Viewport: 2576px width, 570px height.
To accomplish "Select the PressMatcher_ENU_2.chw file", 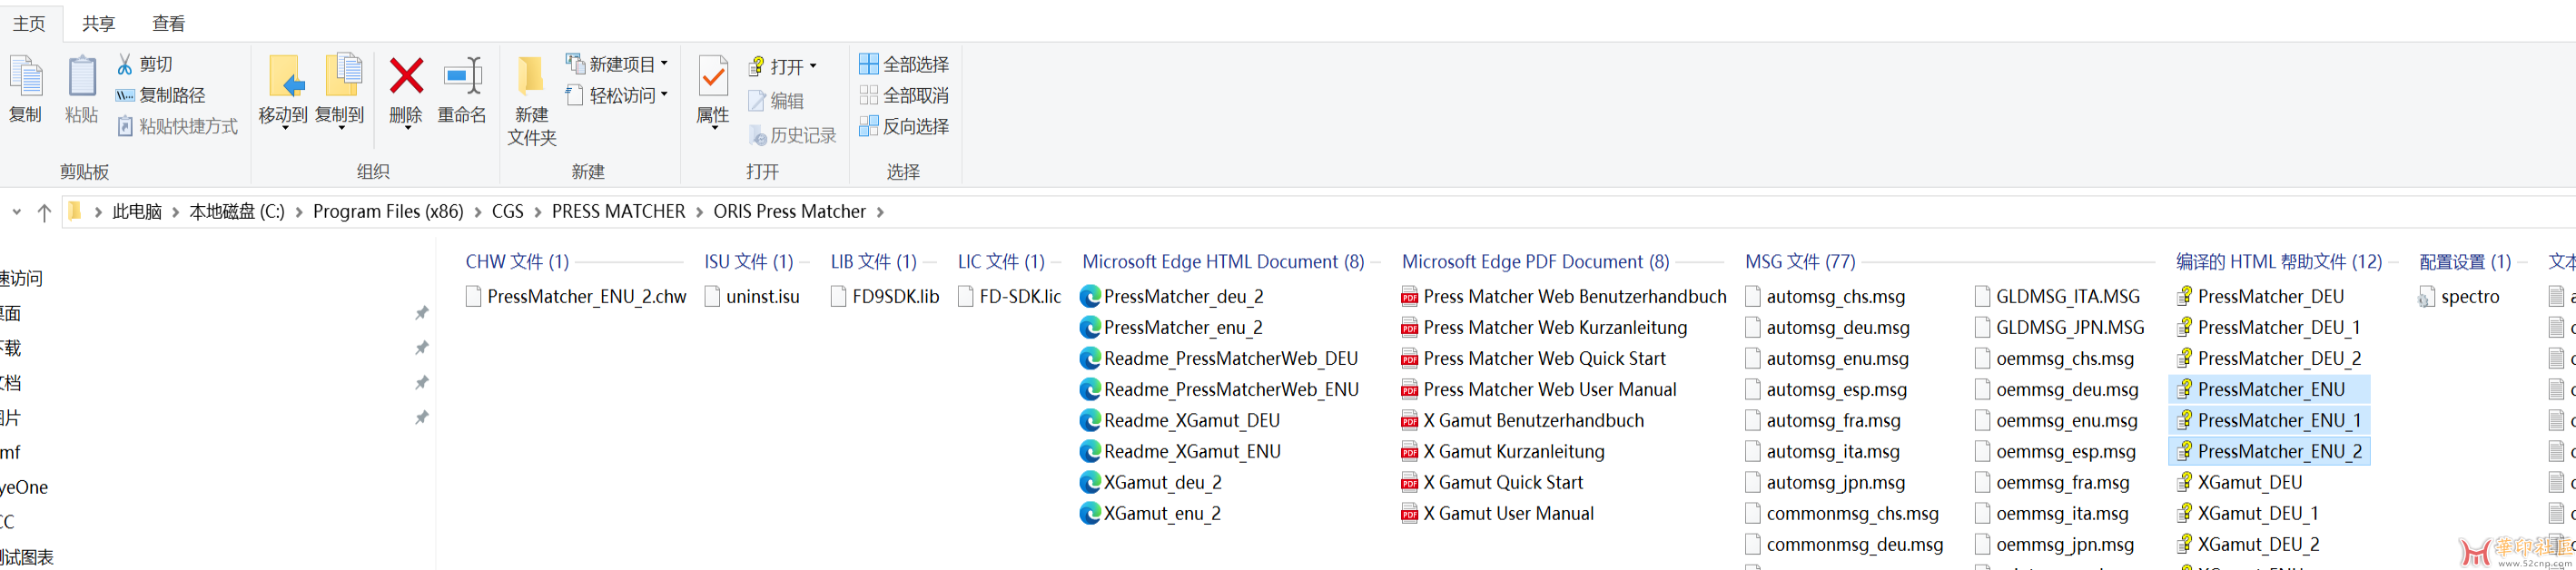I will pos(586,296).
